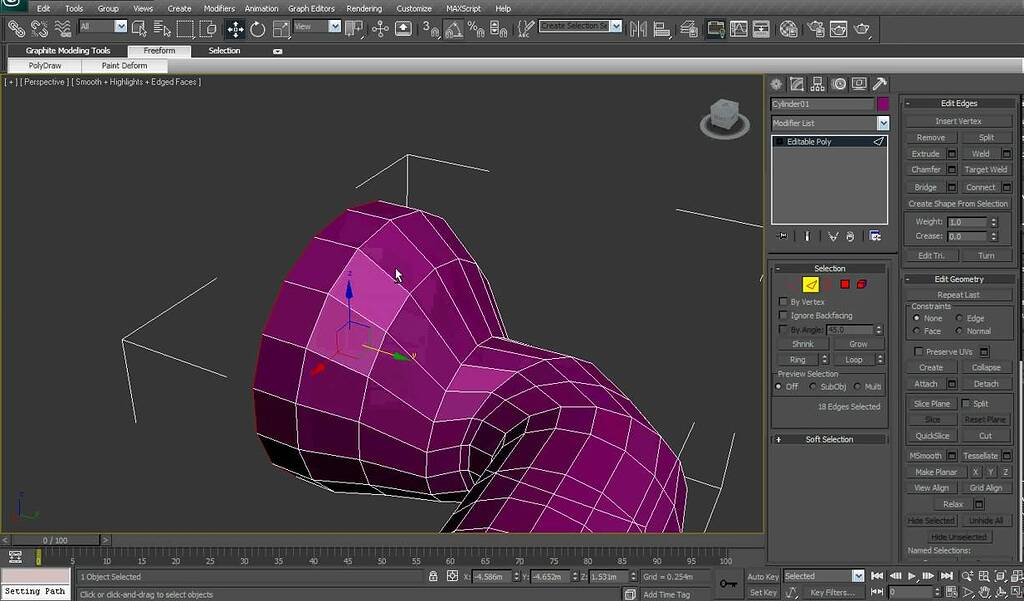Select the Move tool in the toolbar

click(x=235, y=28)
